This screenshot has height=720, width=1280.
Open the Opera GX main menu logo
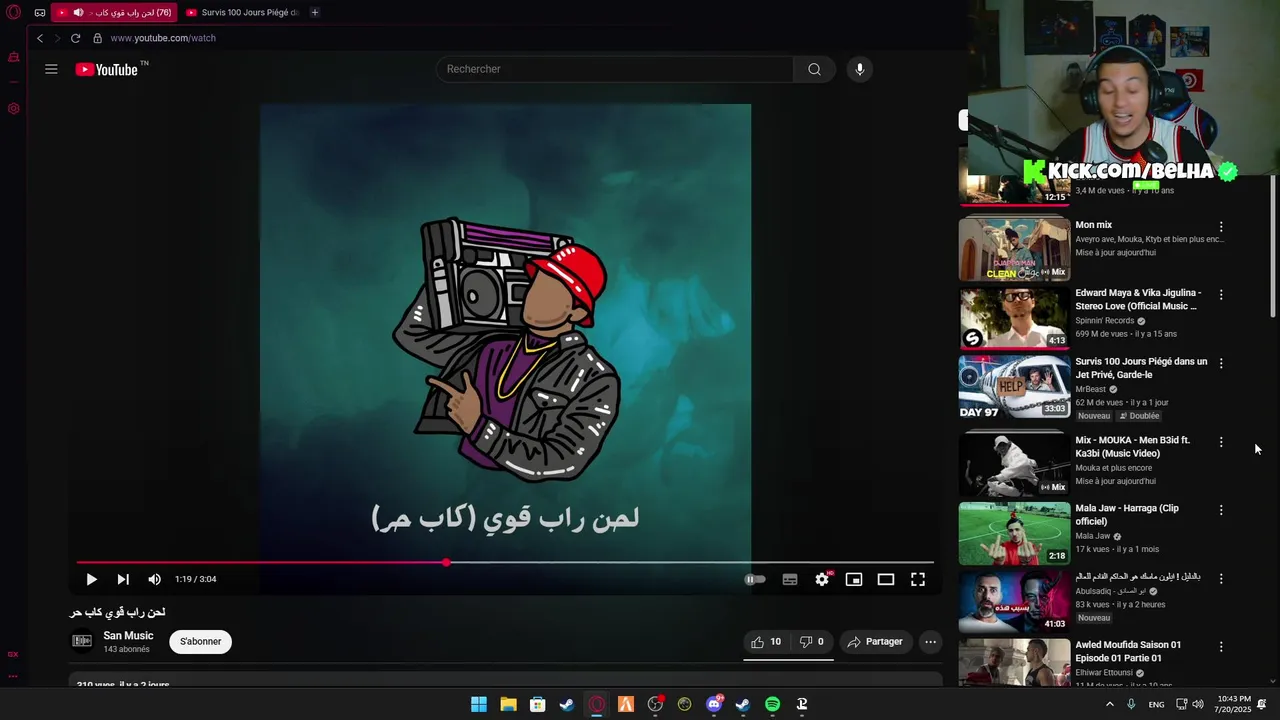(x=13, y=13)
